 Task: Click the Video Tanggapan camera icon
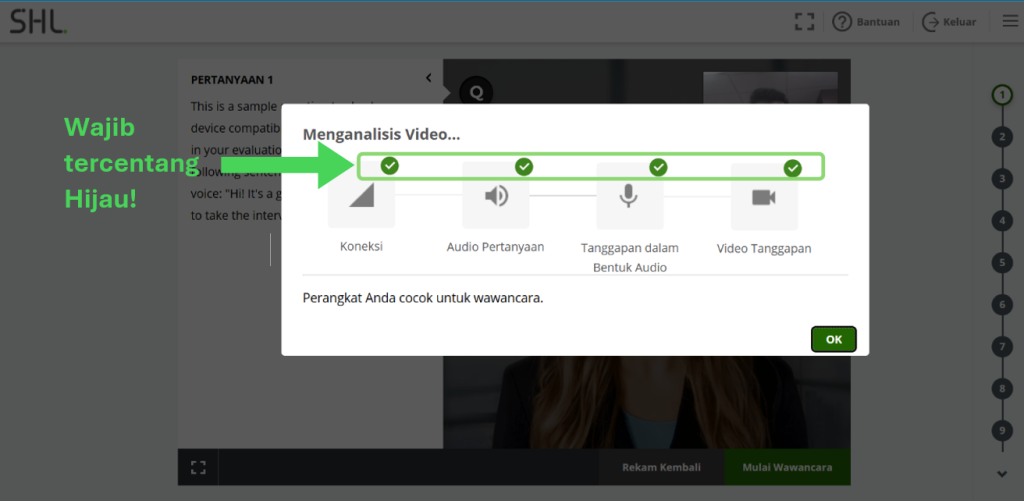pyautogui.click(x=764, y=197)
